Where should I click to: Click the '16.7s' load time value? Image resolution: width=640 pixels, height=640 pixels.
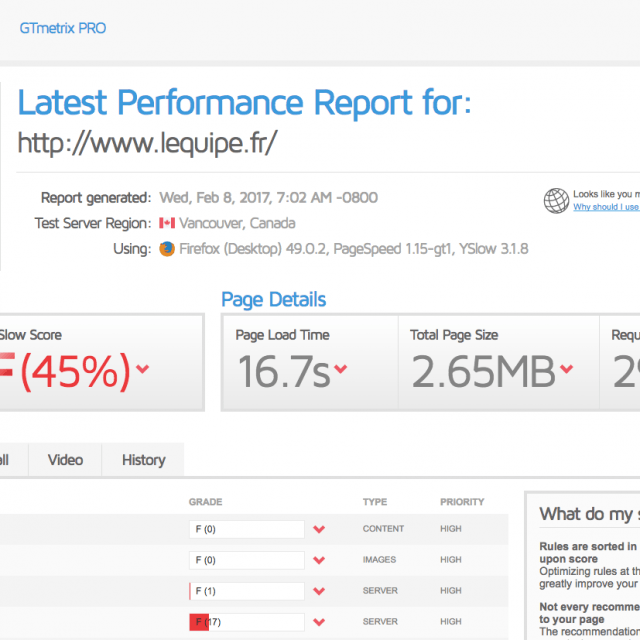(284, 371)
